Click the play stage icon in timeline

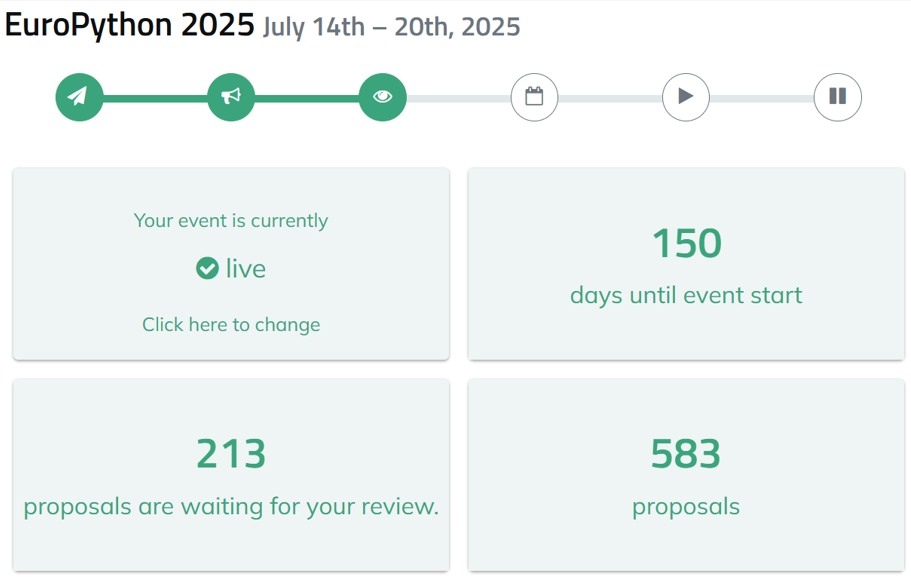click(686, 97)
